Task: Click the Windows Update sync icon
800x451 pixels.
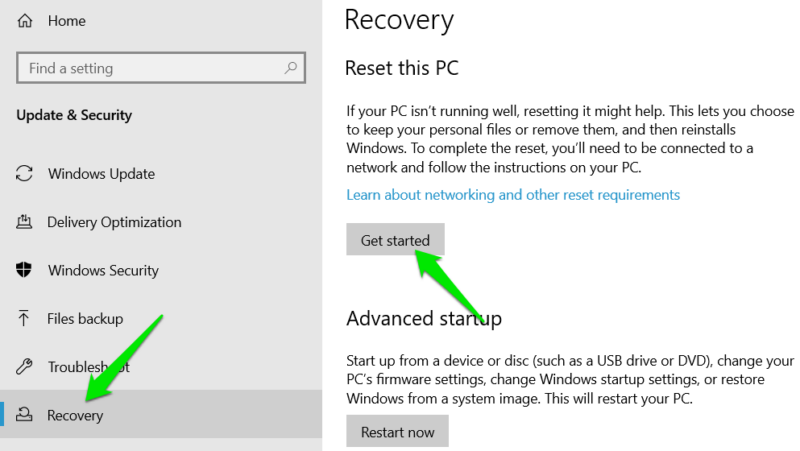Action: pos(25,174)
